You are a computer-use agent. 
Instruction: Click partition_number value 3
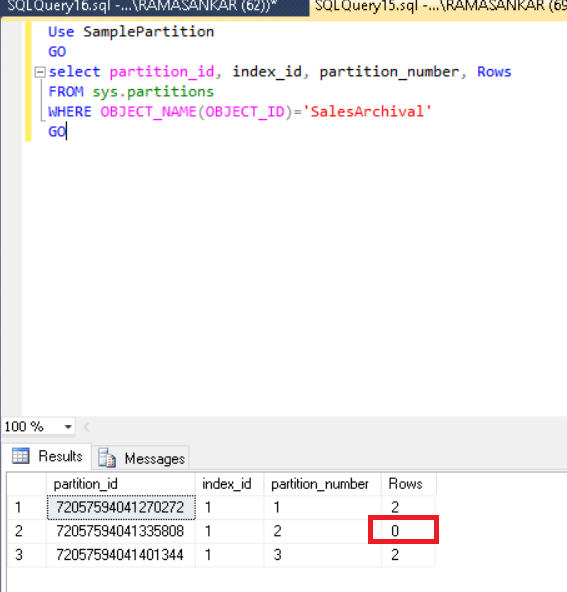[x=322, y=555]
